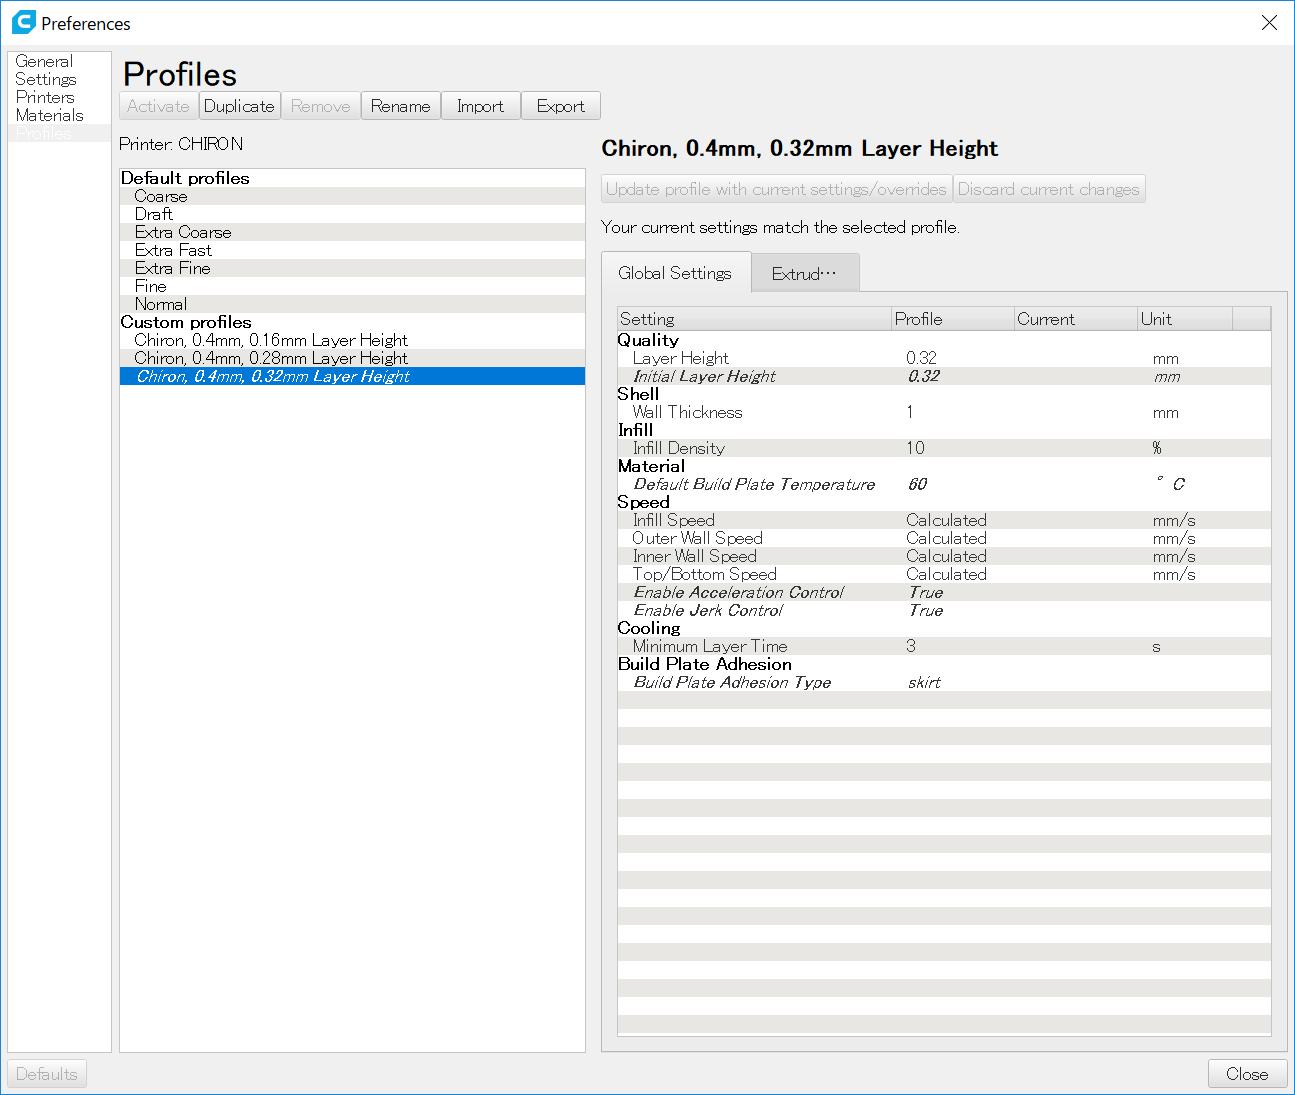Click the Setting column header
Viewport: 1295px width, 1095px height.
point(754,319)
